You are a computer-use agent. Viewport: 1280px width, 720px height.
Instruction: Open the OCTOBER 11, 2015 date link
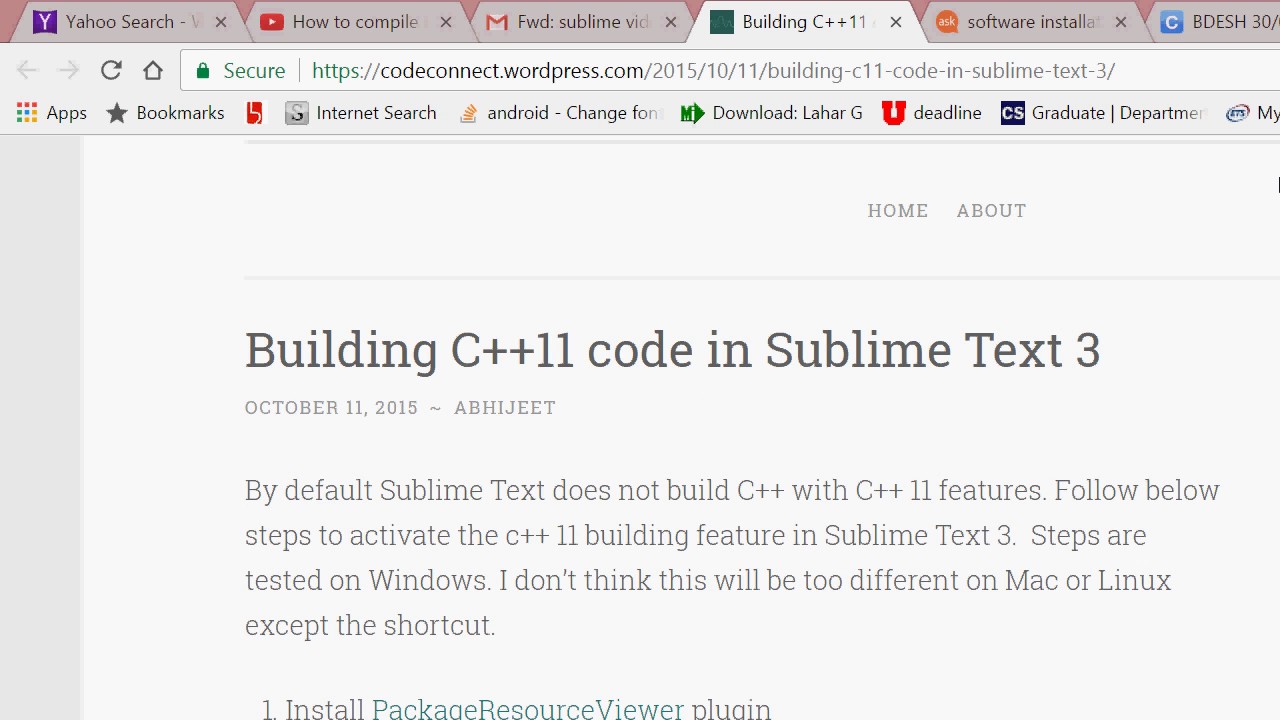pos(331,408)
